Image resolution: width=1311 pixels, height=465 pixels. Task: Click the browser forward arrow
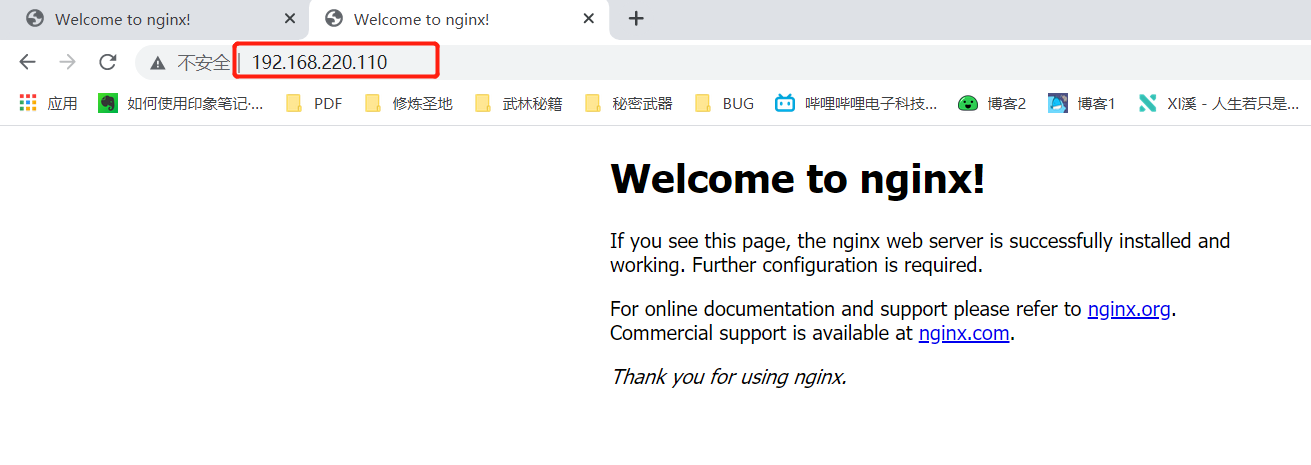click(67, 62)
